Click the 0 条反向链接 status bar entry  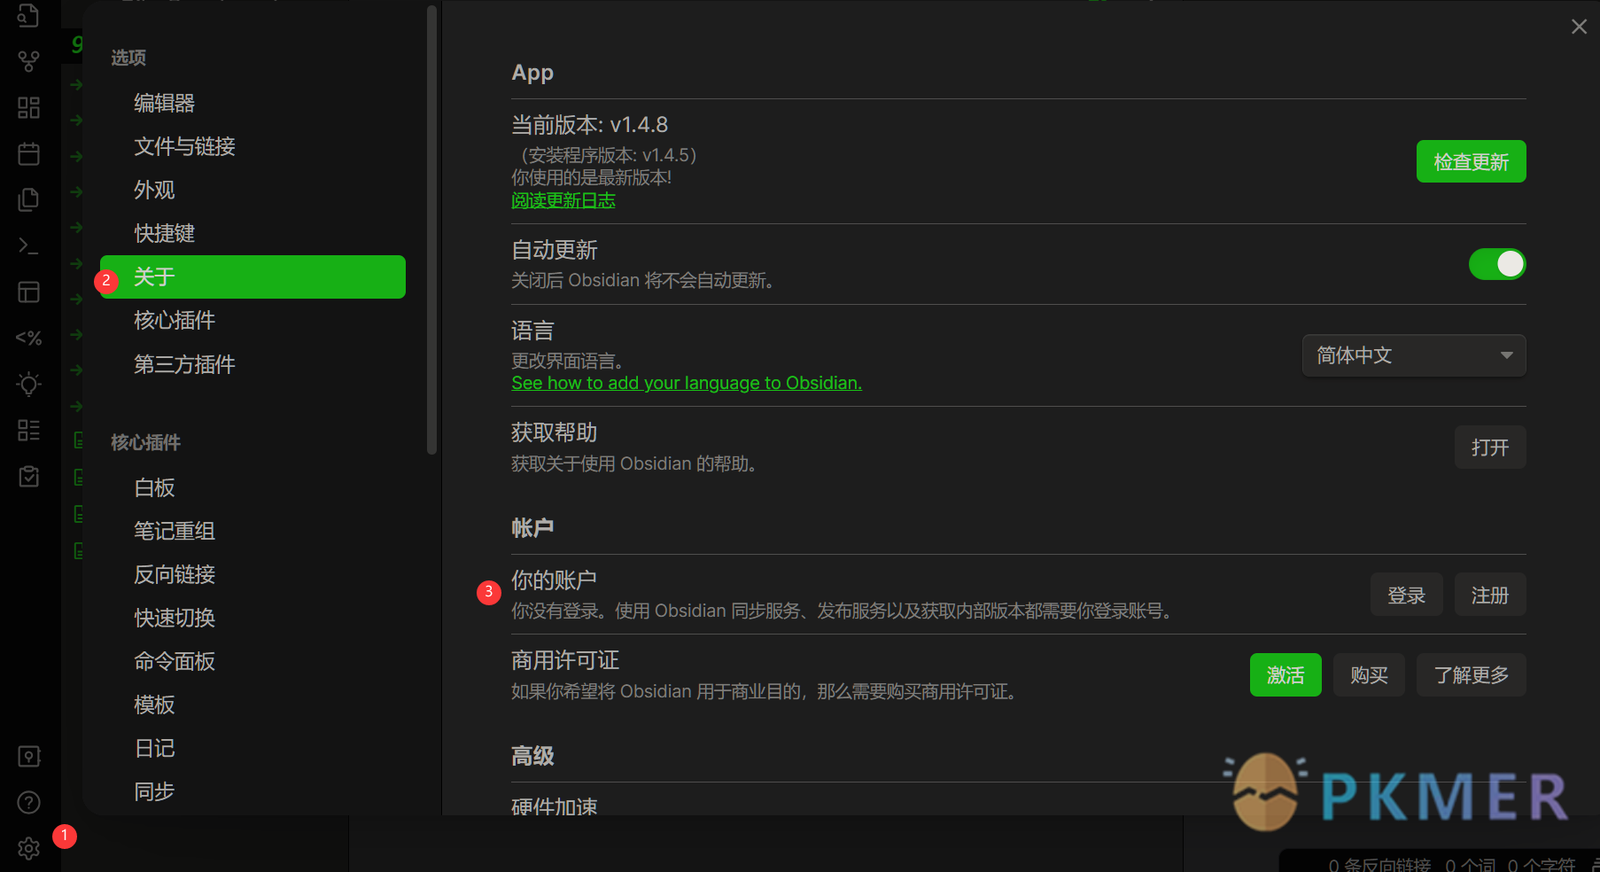pos(1379,864)
